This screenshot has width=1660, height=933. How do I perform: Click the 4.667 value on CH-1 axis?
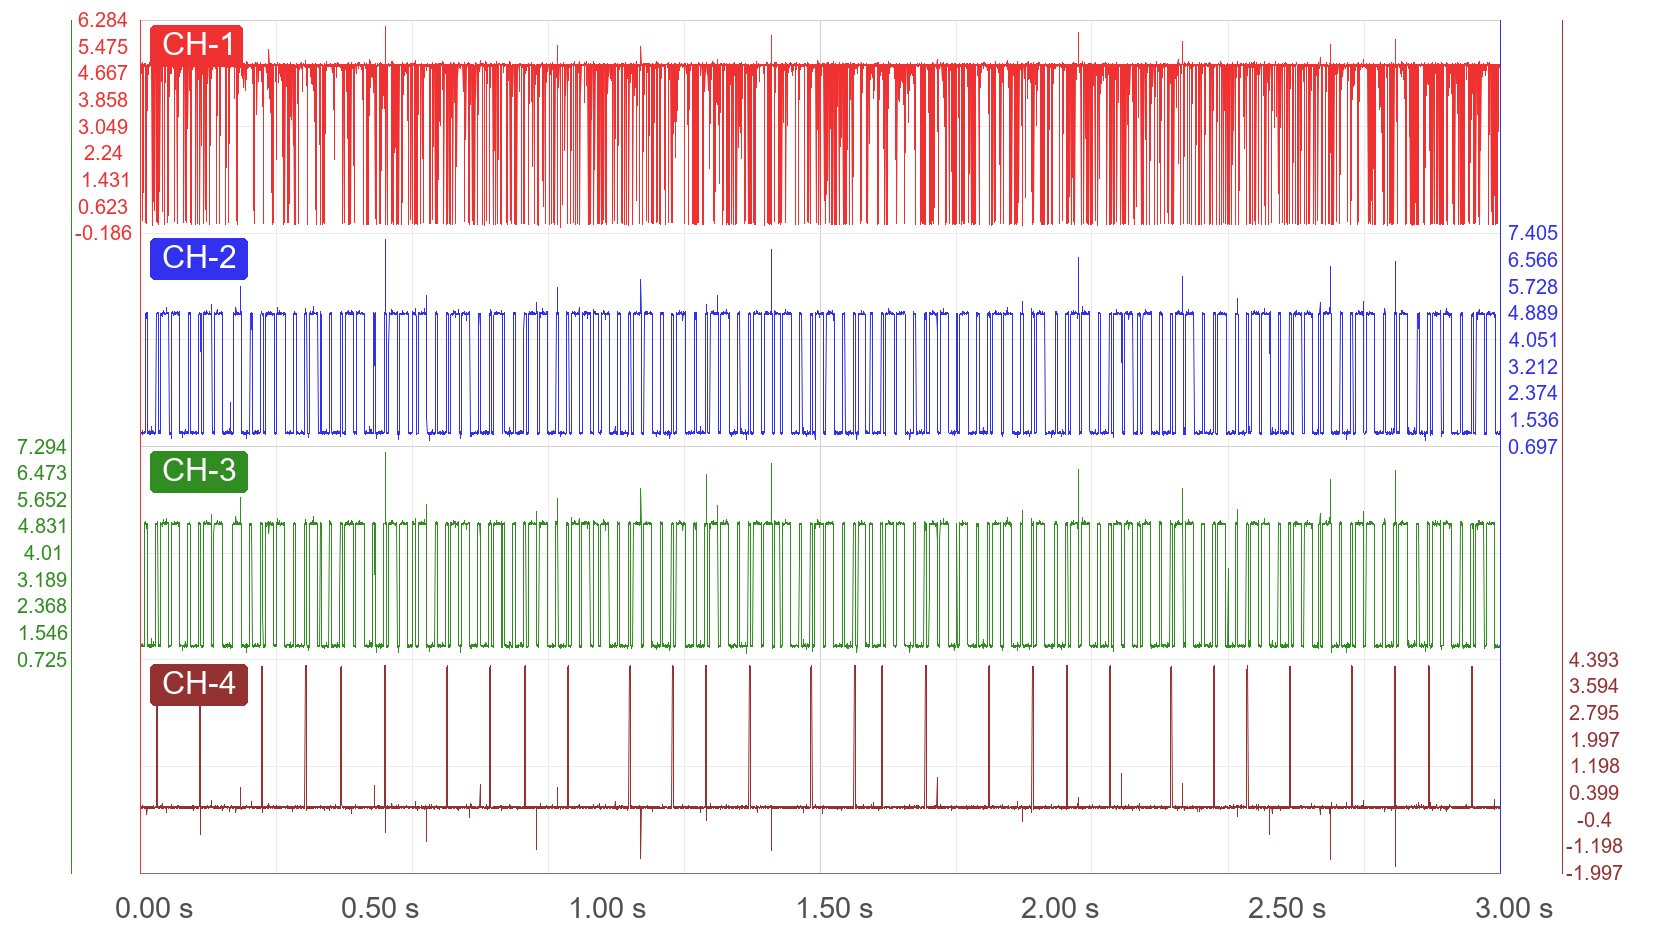point(103,73)
